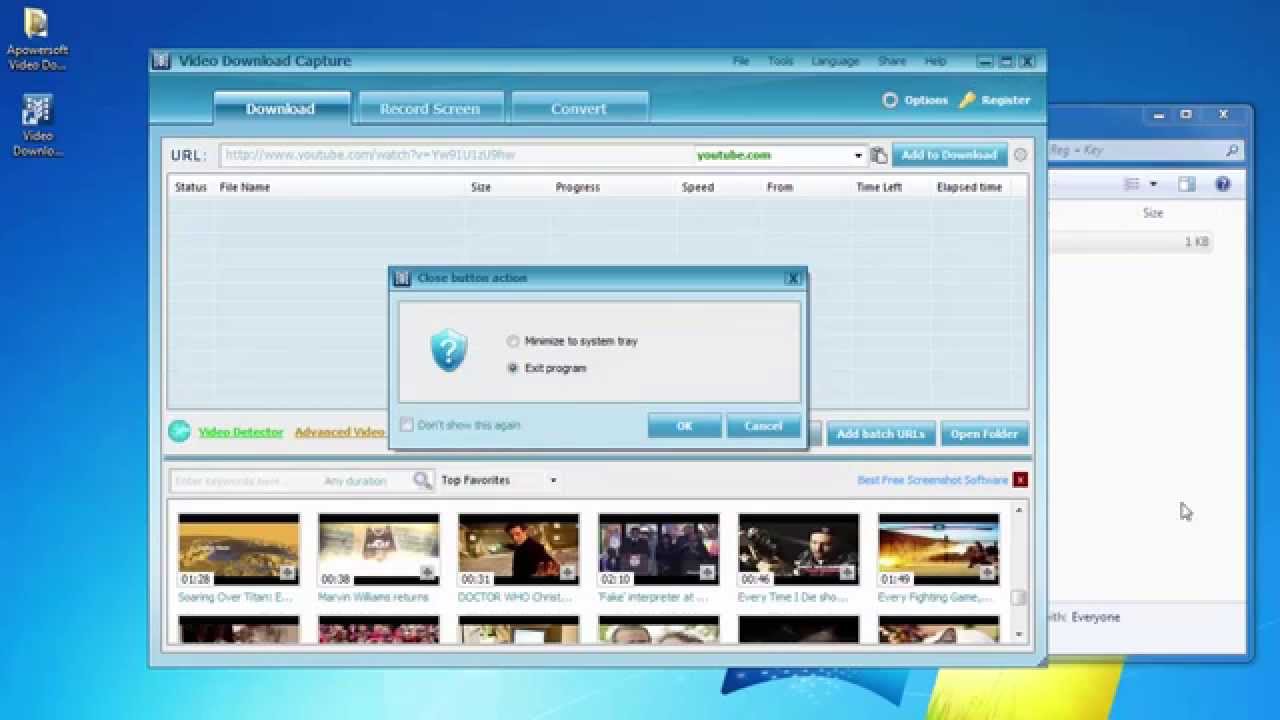Click the change view icon in Explorer window
This screenshot has width=1280, height=720.
1132,184
